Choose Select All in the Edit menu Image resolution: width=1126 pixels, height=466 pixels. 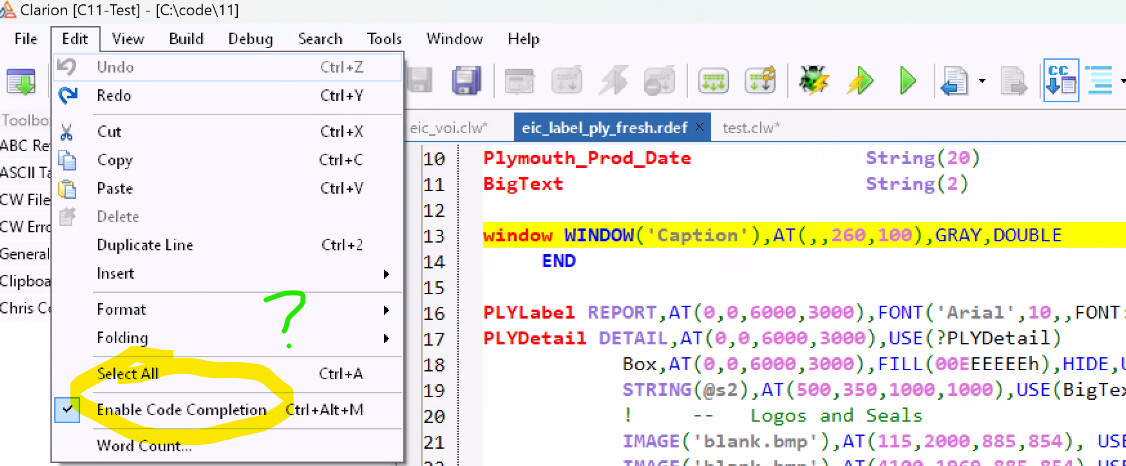127,374
